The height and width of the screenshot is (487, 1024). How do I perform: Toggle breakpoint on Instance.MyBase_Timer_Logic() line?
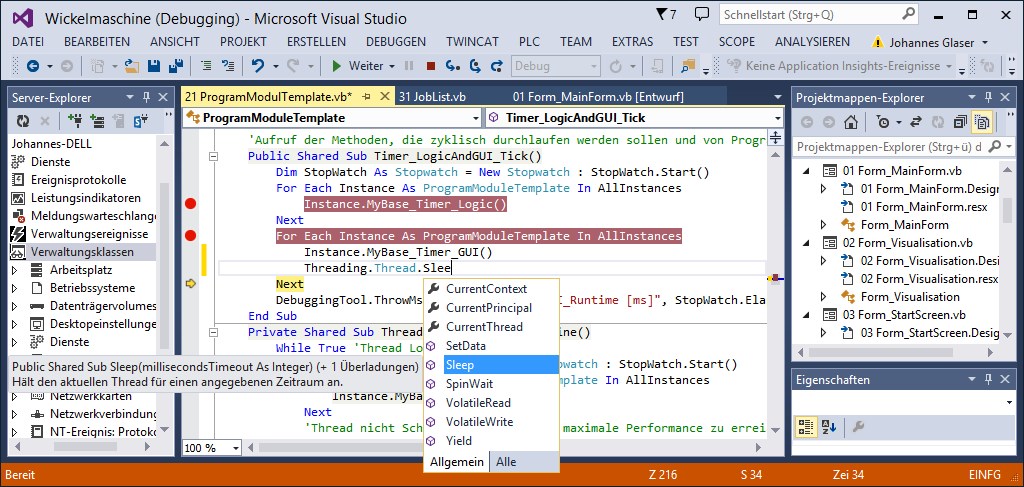[190, 204]
